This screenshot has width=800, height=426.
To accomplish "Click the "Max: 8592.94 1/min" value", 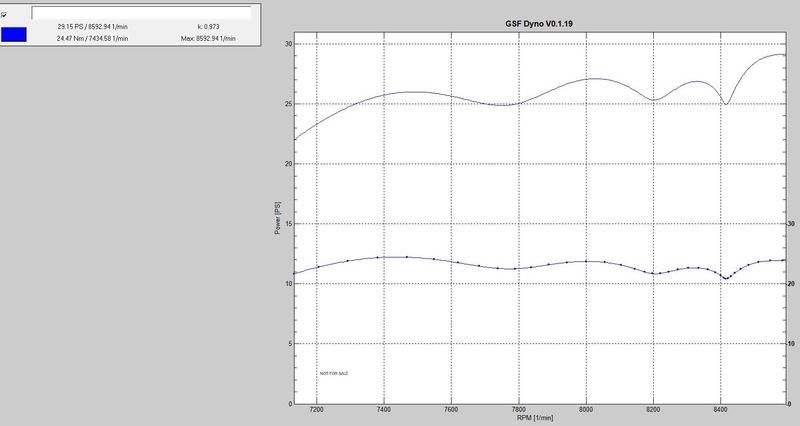I will point(208,38).
